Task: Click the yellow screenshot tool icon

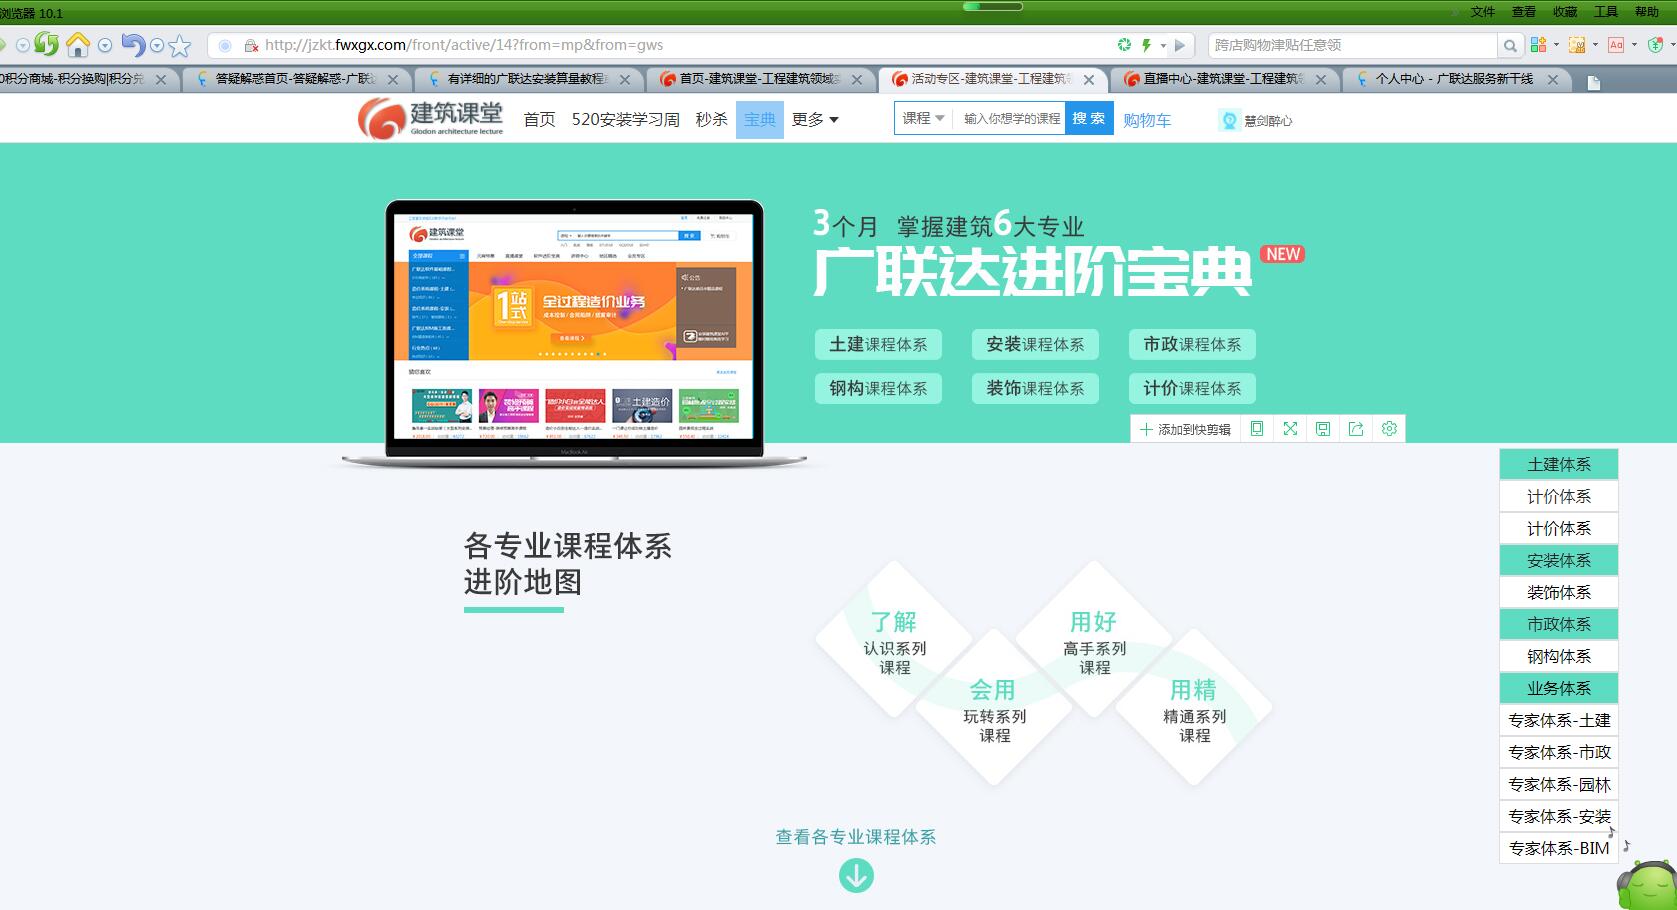Action: coord(1577,45)
